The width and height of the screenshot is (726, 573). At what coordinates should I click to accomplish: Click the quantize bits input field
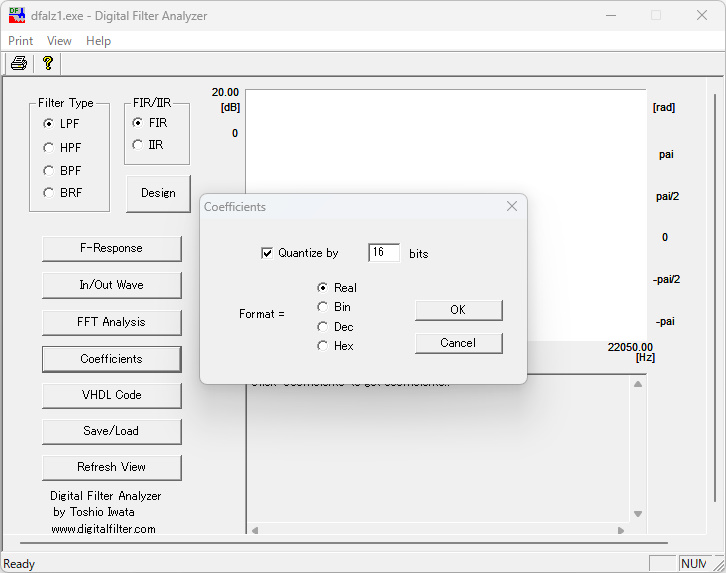click(x=384, y=253)
